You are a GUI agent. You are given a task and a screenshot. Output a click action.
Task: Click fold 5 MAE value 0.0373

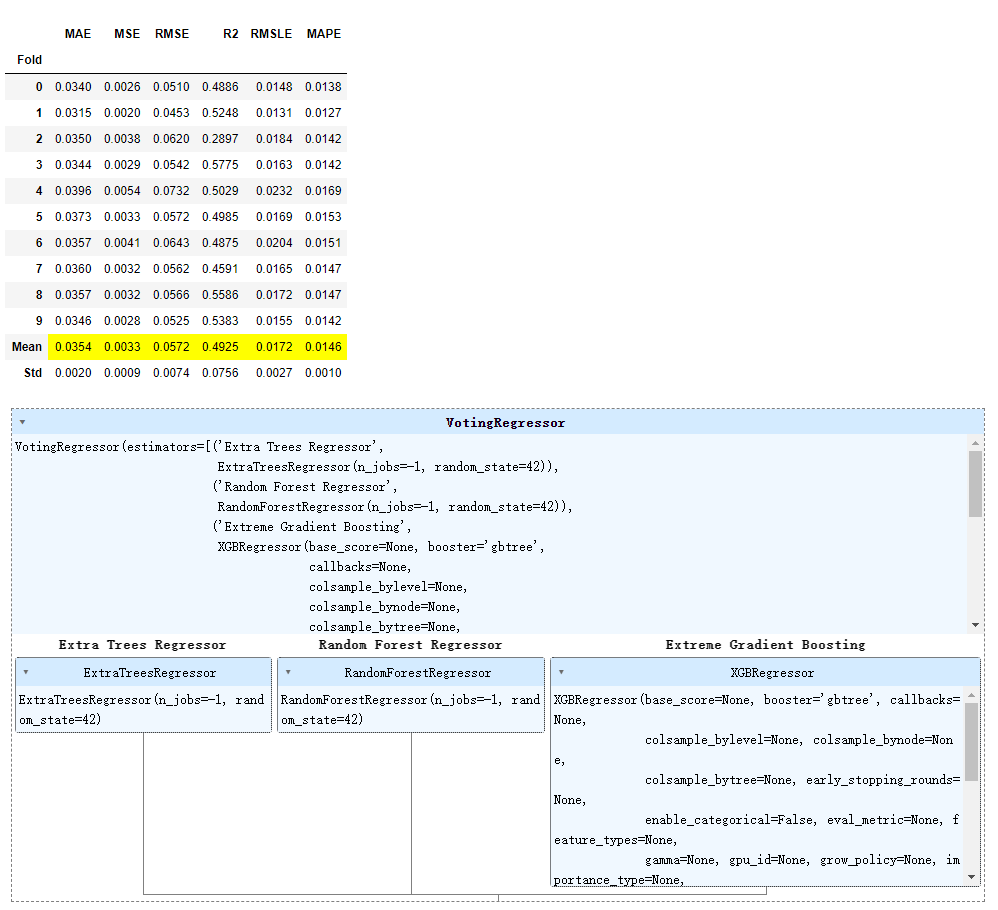[73, 217]
